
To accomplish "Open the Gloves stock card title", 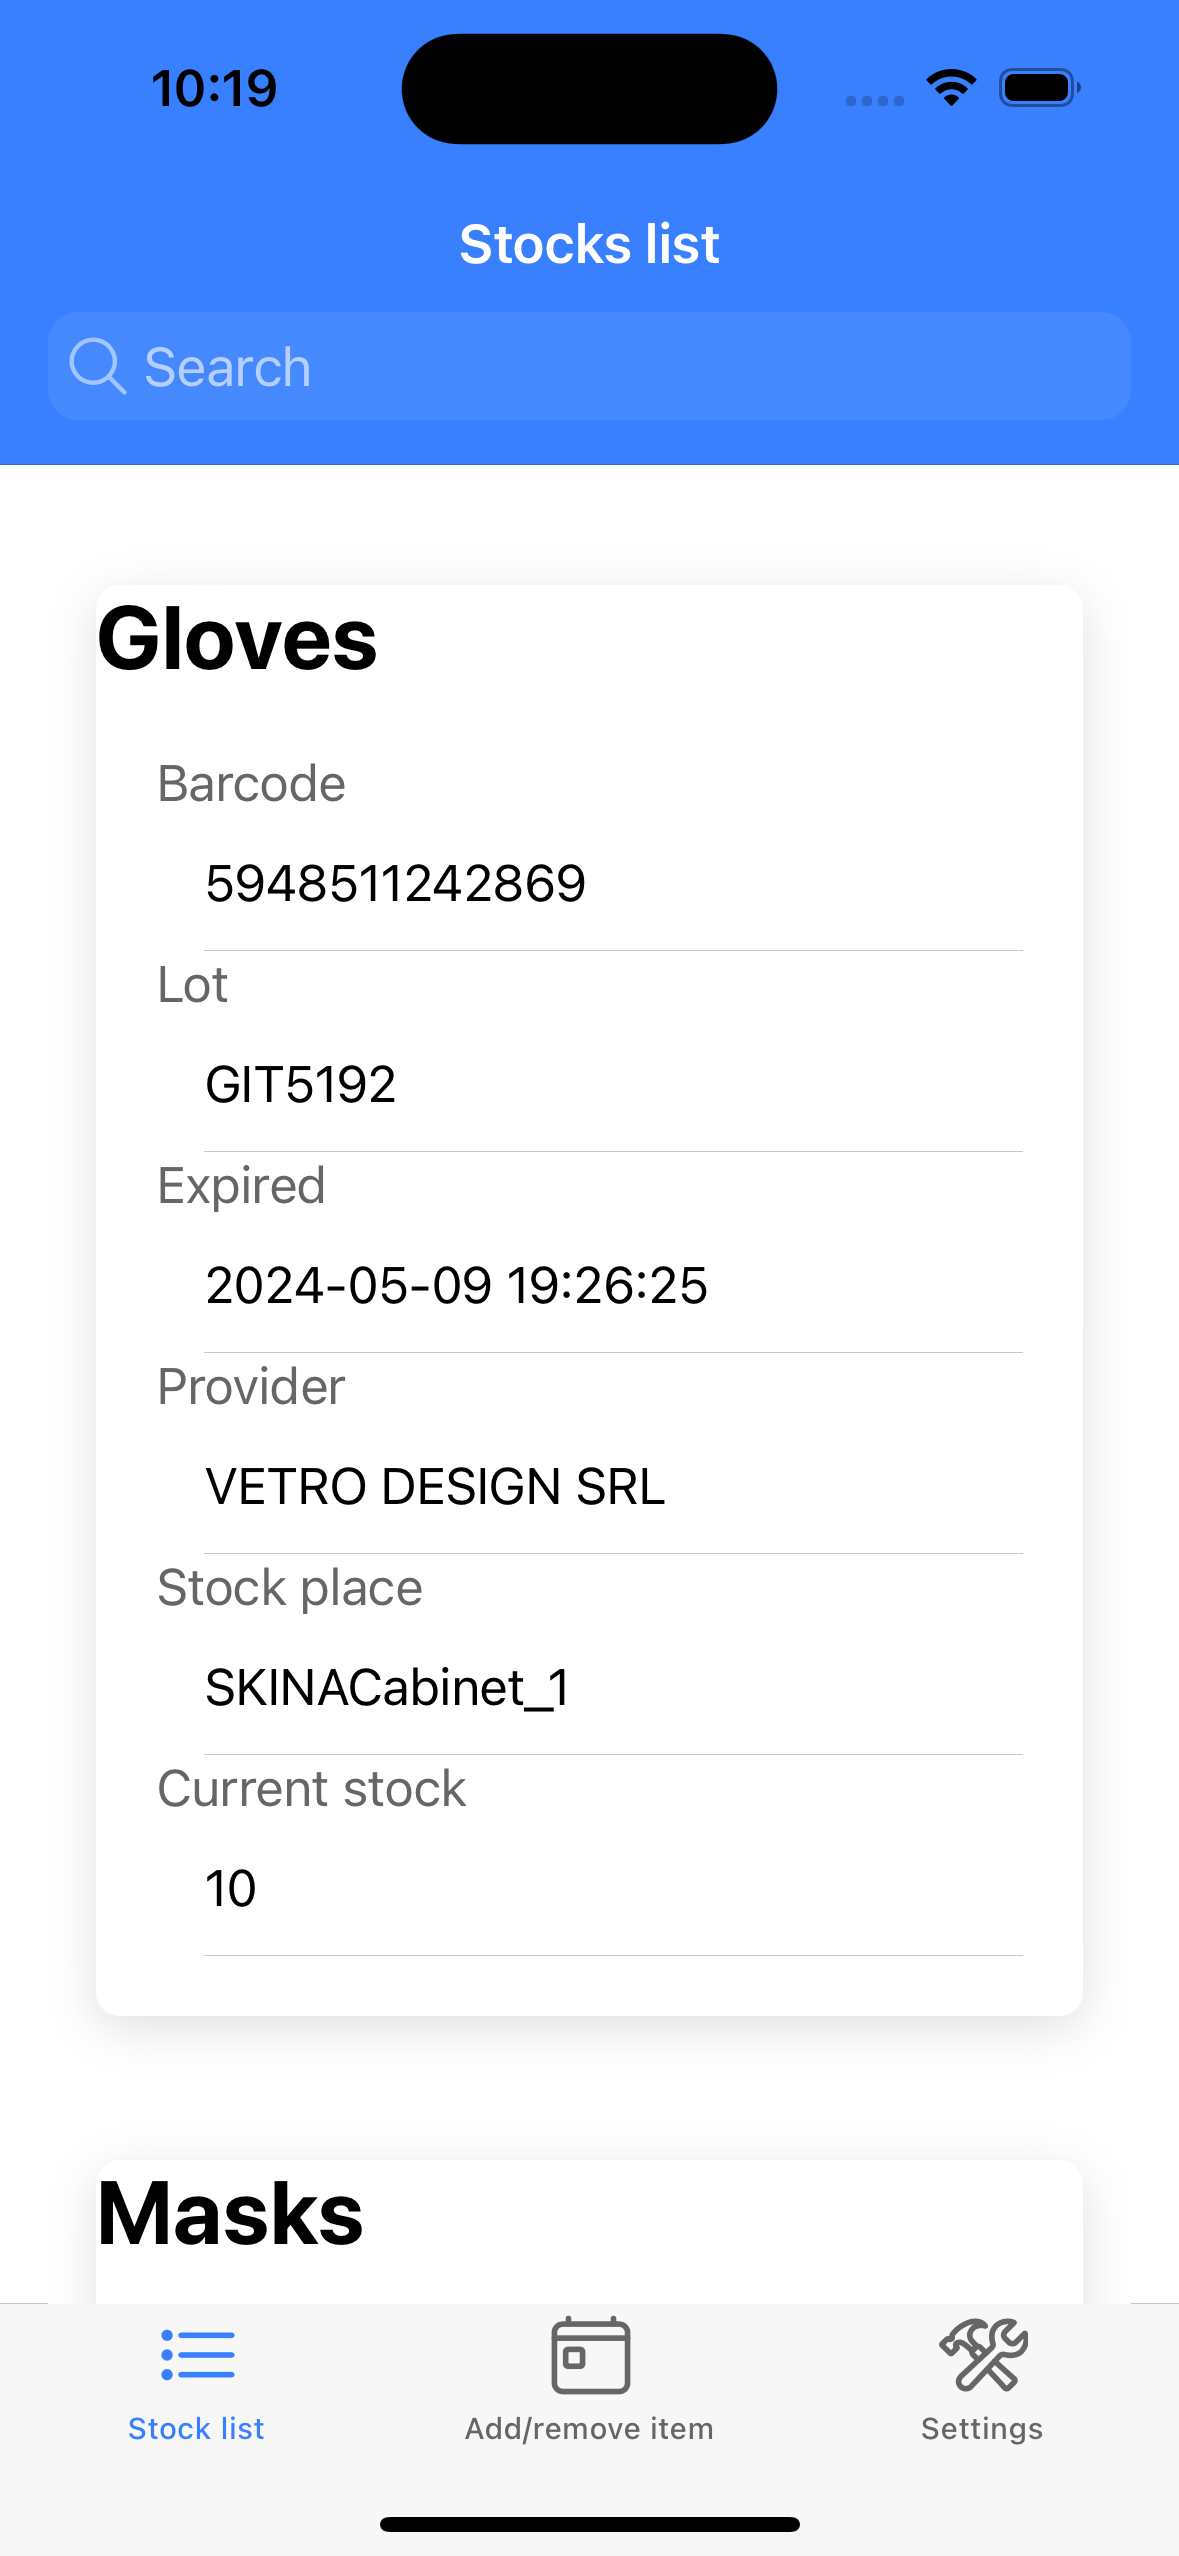I will [x=238, y=640].
